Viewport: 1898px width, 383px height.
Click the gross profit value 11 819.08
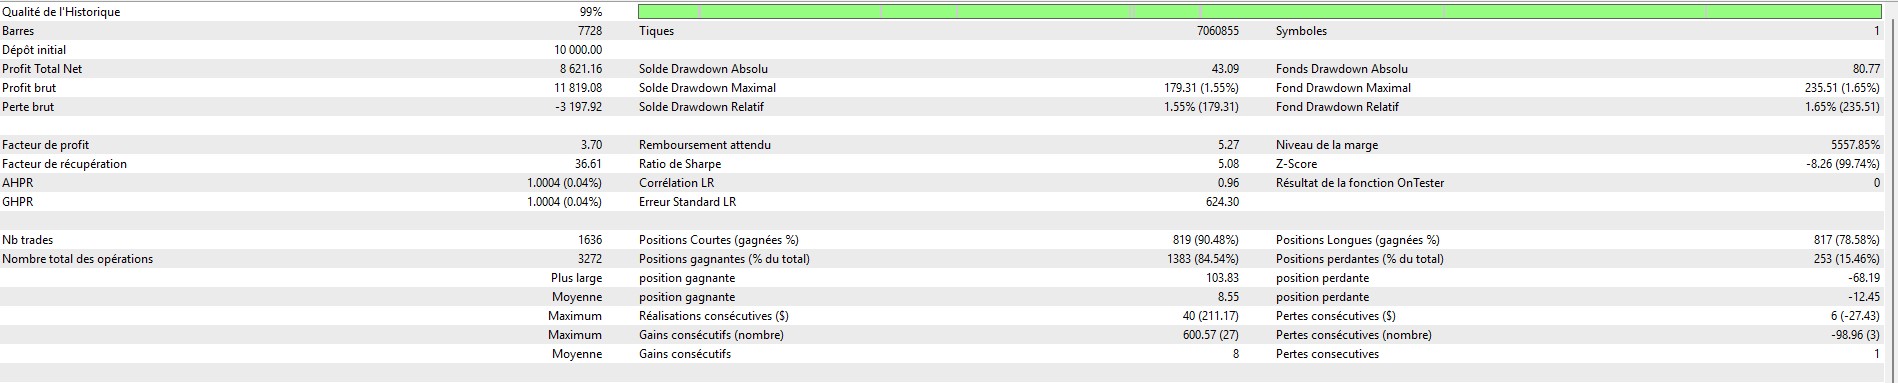coord(578,88)
